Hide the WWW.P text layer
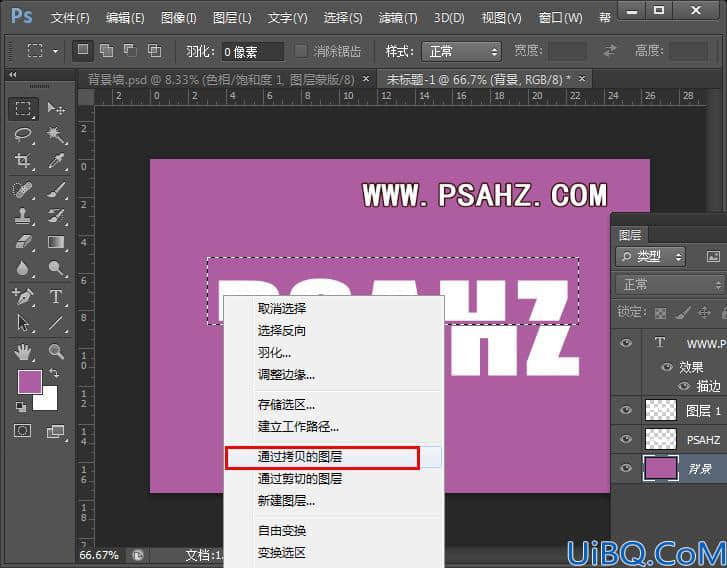 coord(626,343)
